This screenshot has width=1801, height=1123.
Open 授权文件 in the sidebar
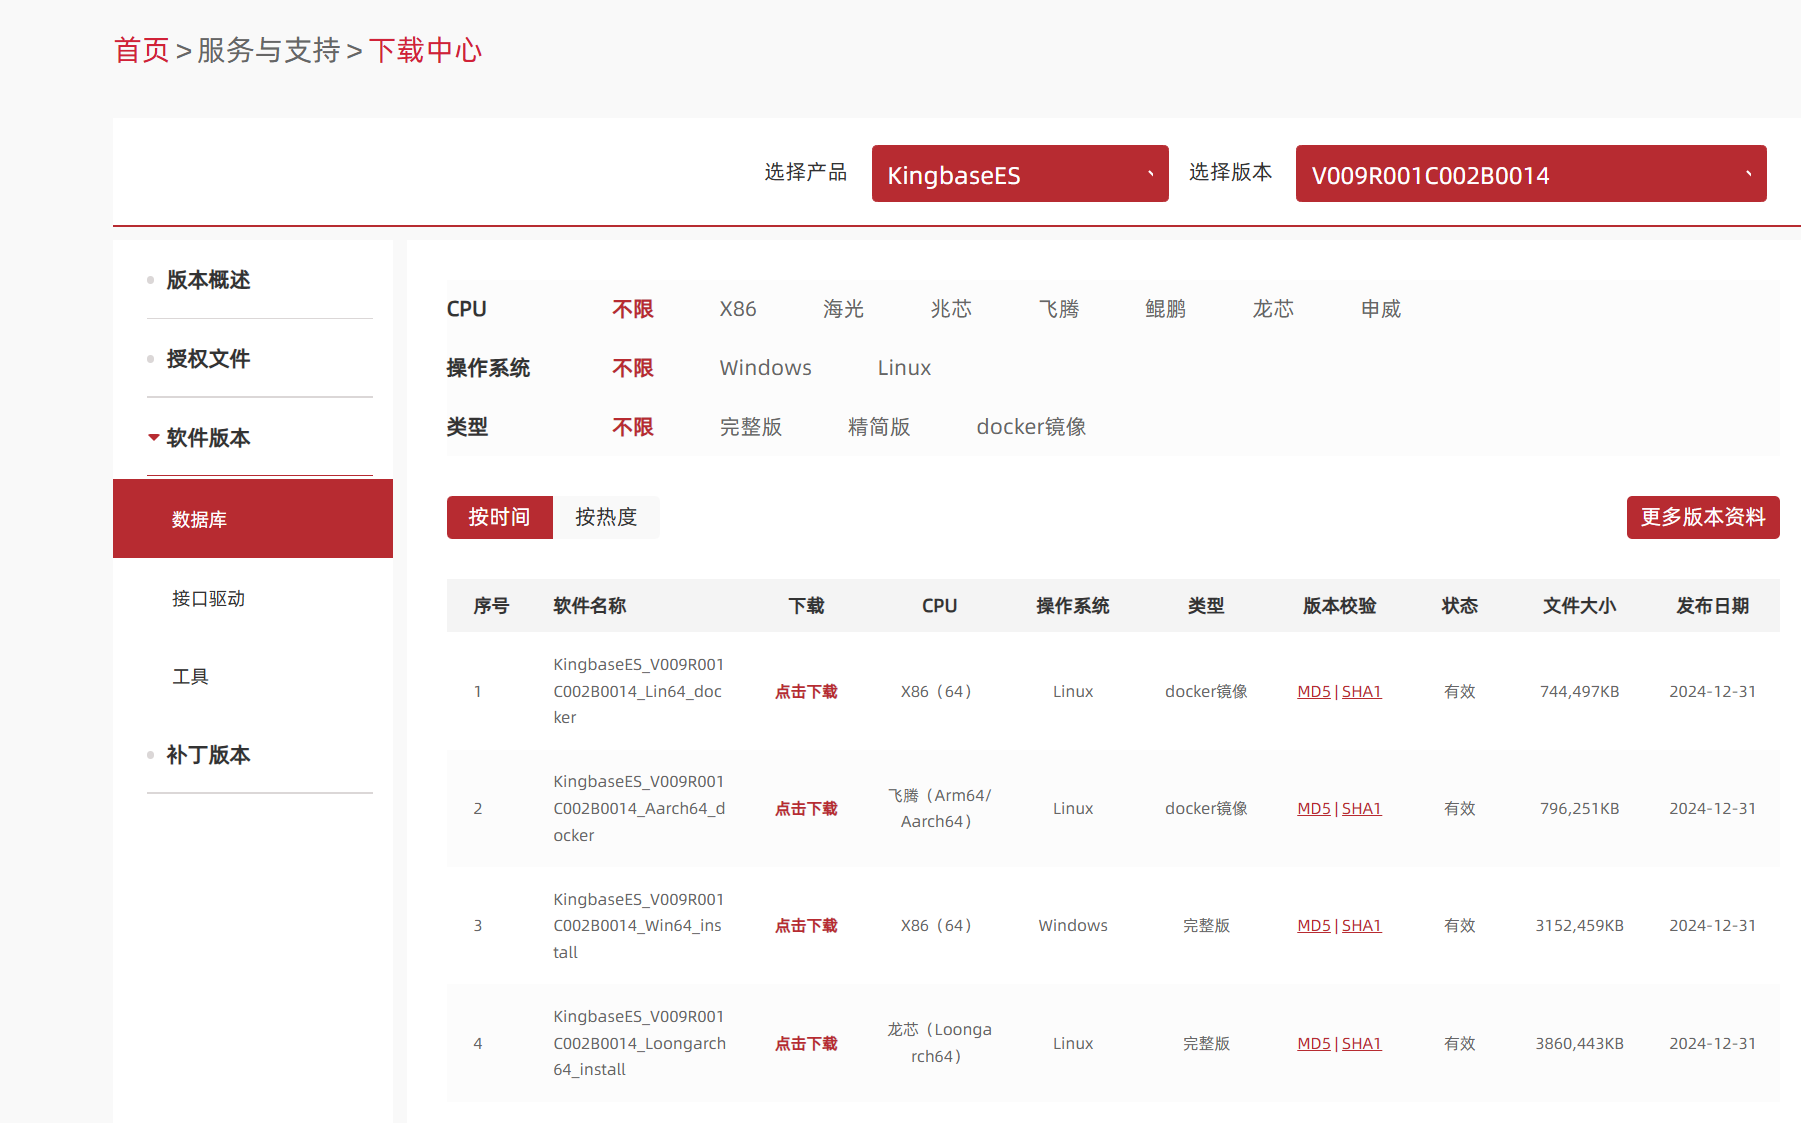point(208,359)
